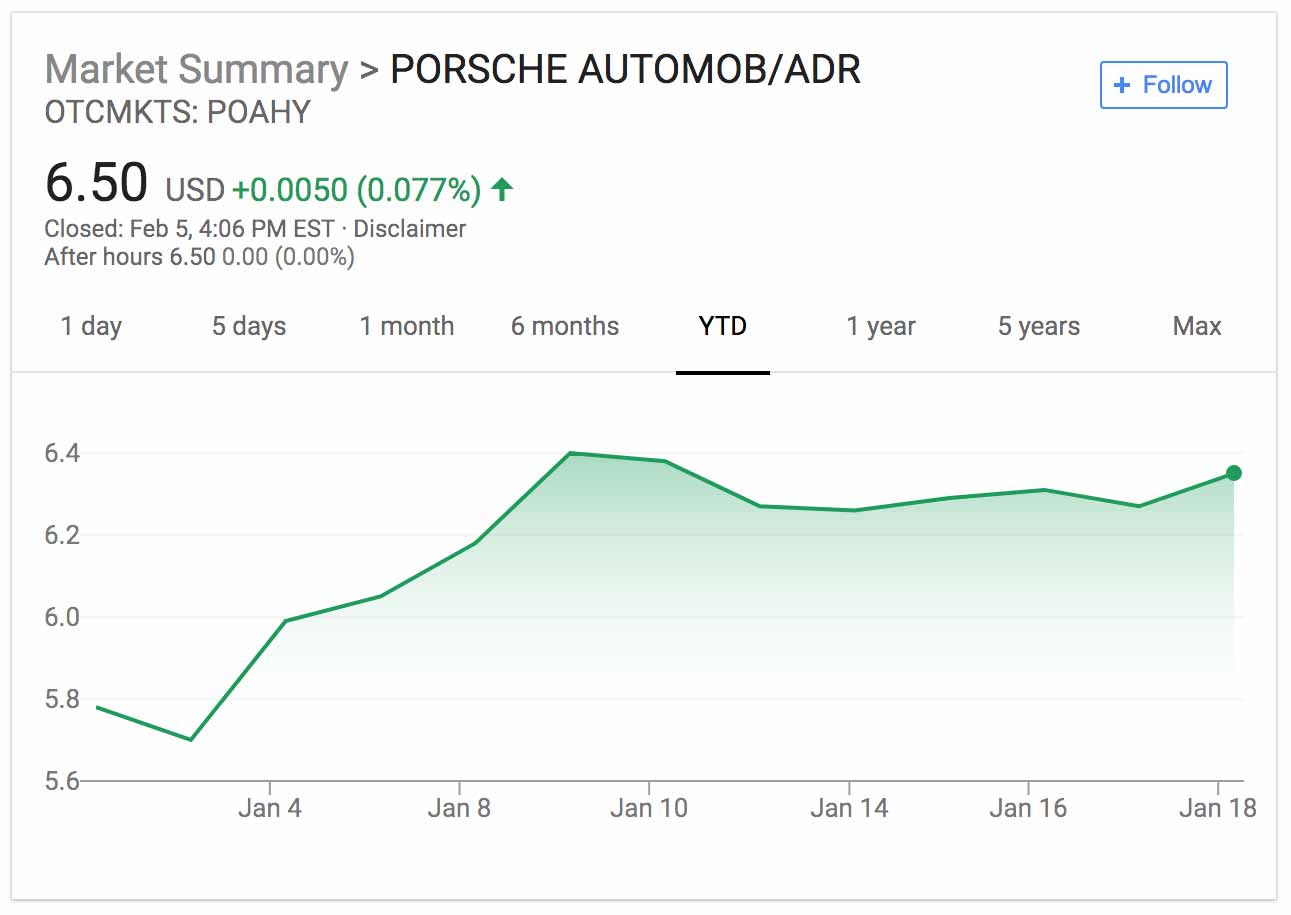View the 1 year range
The width and height of the screenshot is (1291, 915).
pyautogui.click(x=881, y=327)
